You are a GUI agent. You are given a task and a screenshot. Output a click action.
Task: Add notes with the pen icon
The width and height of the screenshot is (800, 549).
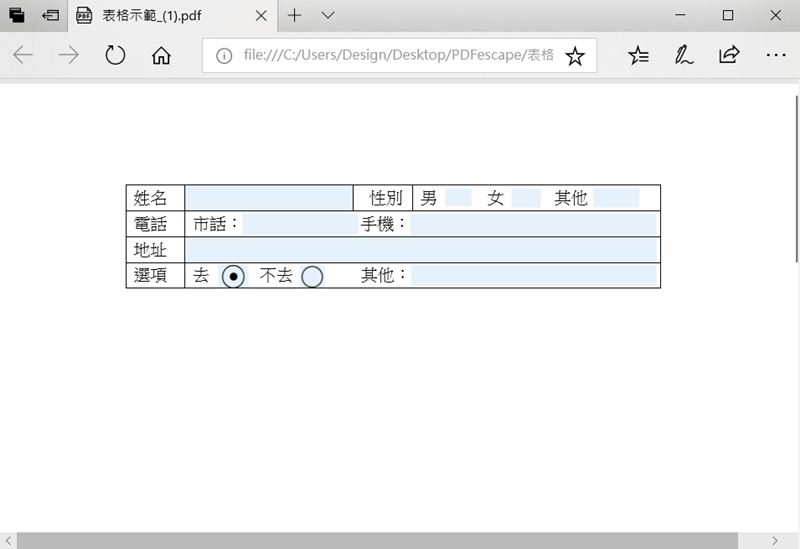(684, 55)
